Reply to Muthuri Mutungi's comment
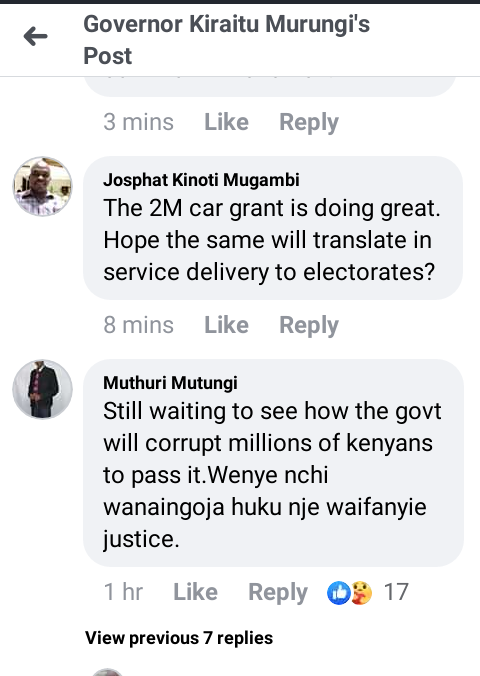 (x=278, y=593)
